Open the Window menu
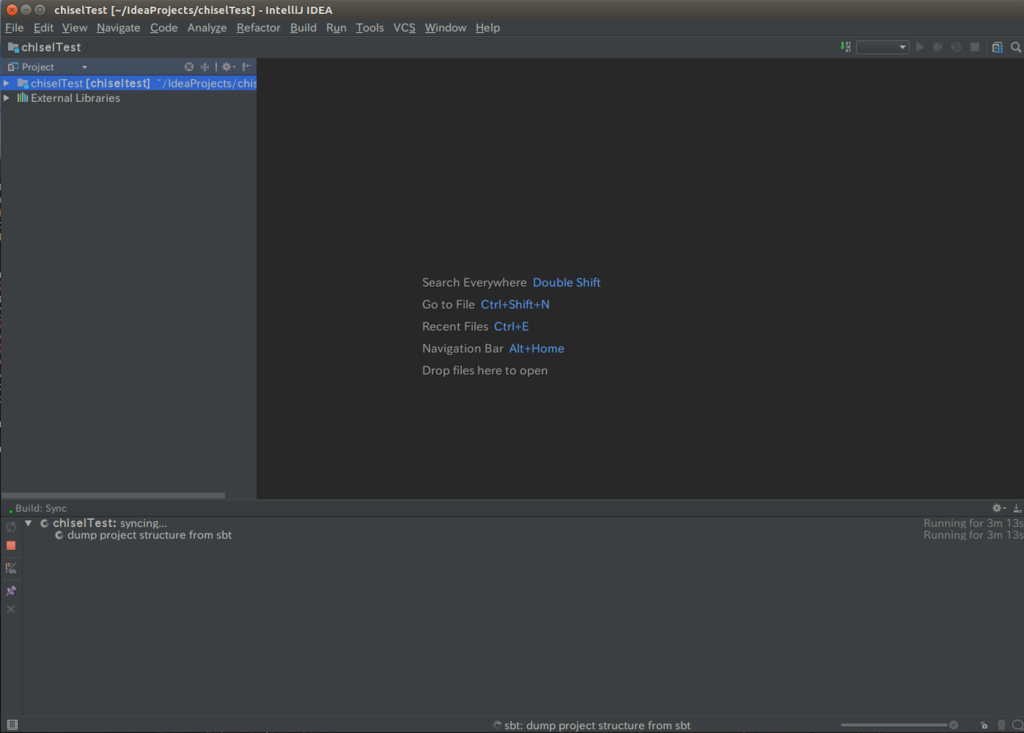This screenshot has width=1024, height=733. pyautogui.click(x=445, y=27)
